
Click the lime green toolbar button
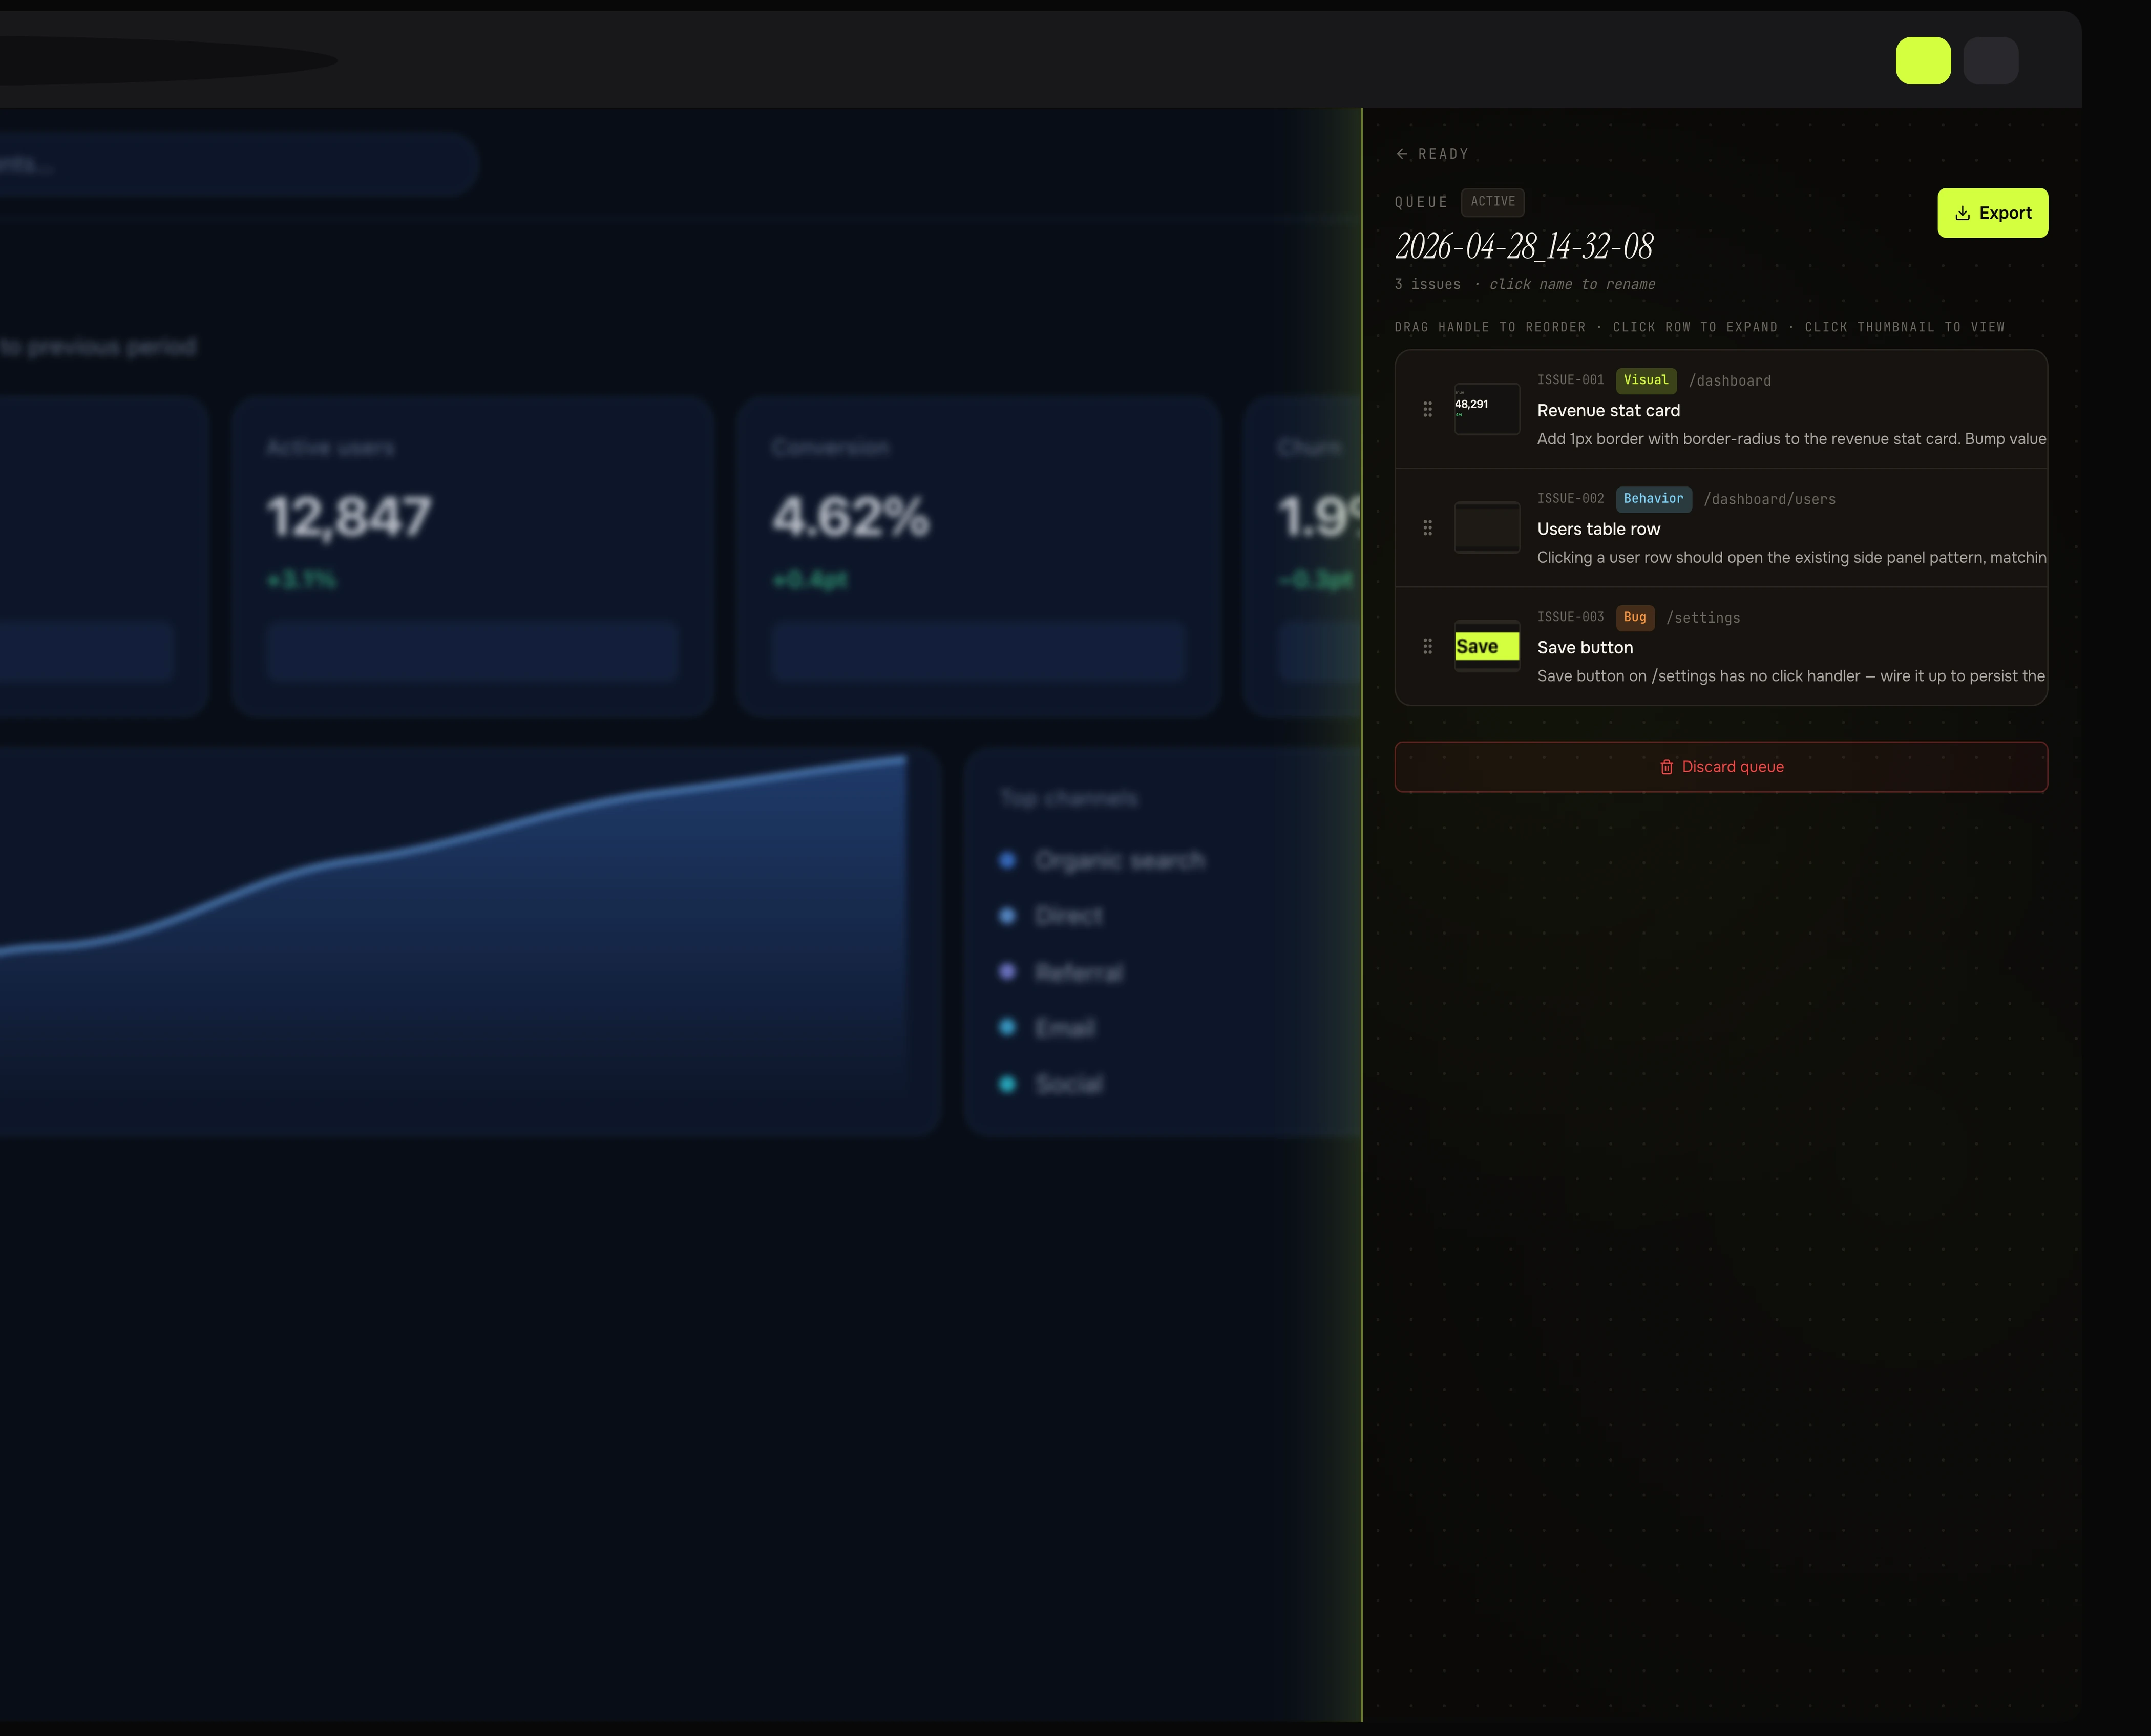tap(1923, 61)
